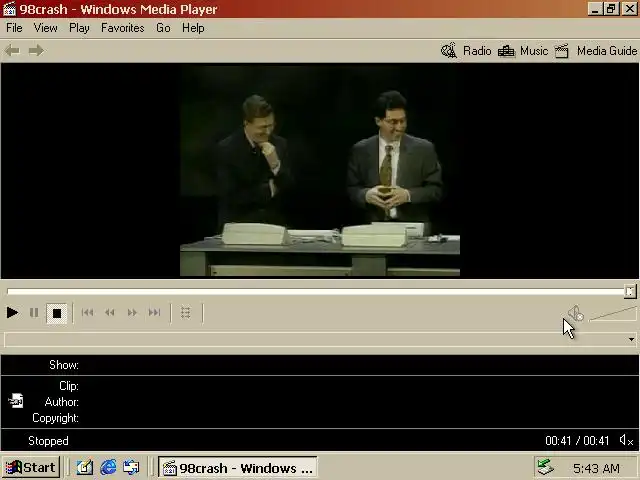Viewport: 640px width, 480px height.
Task: Close the Windows Media Player window
Action: pos(629,9)
